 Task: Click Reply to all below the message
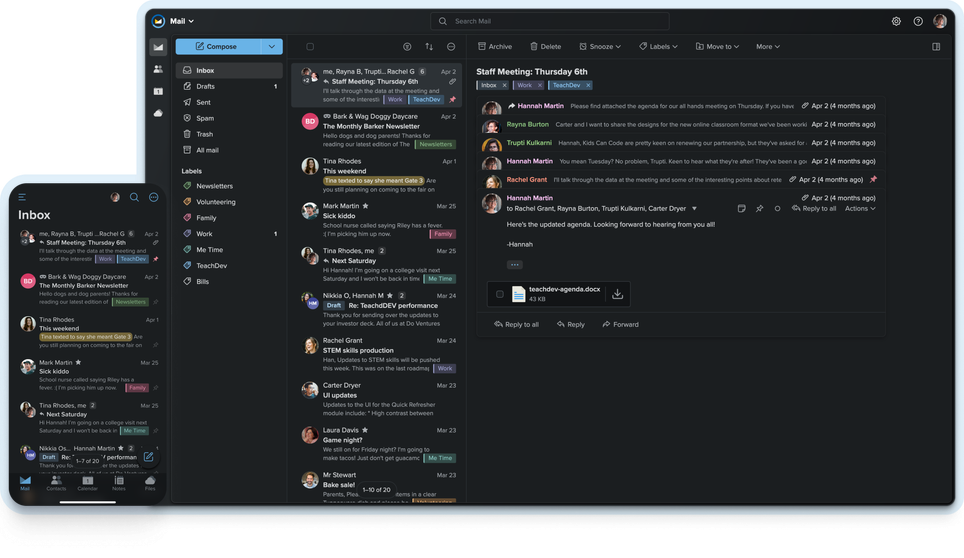(516, 324)
